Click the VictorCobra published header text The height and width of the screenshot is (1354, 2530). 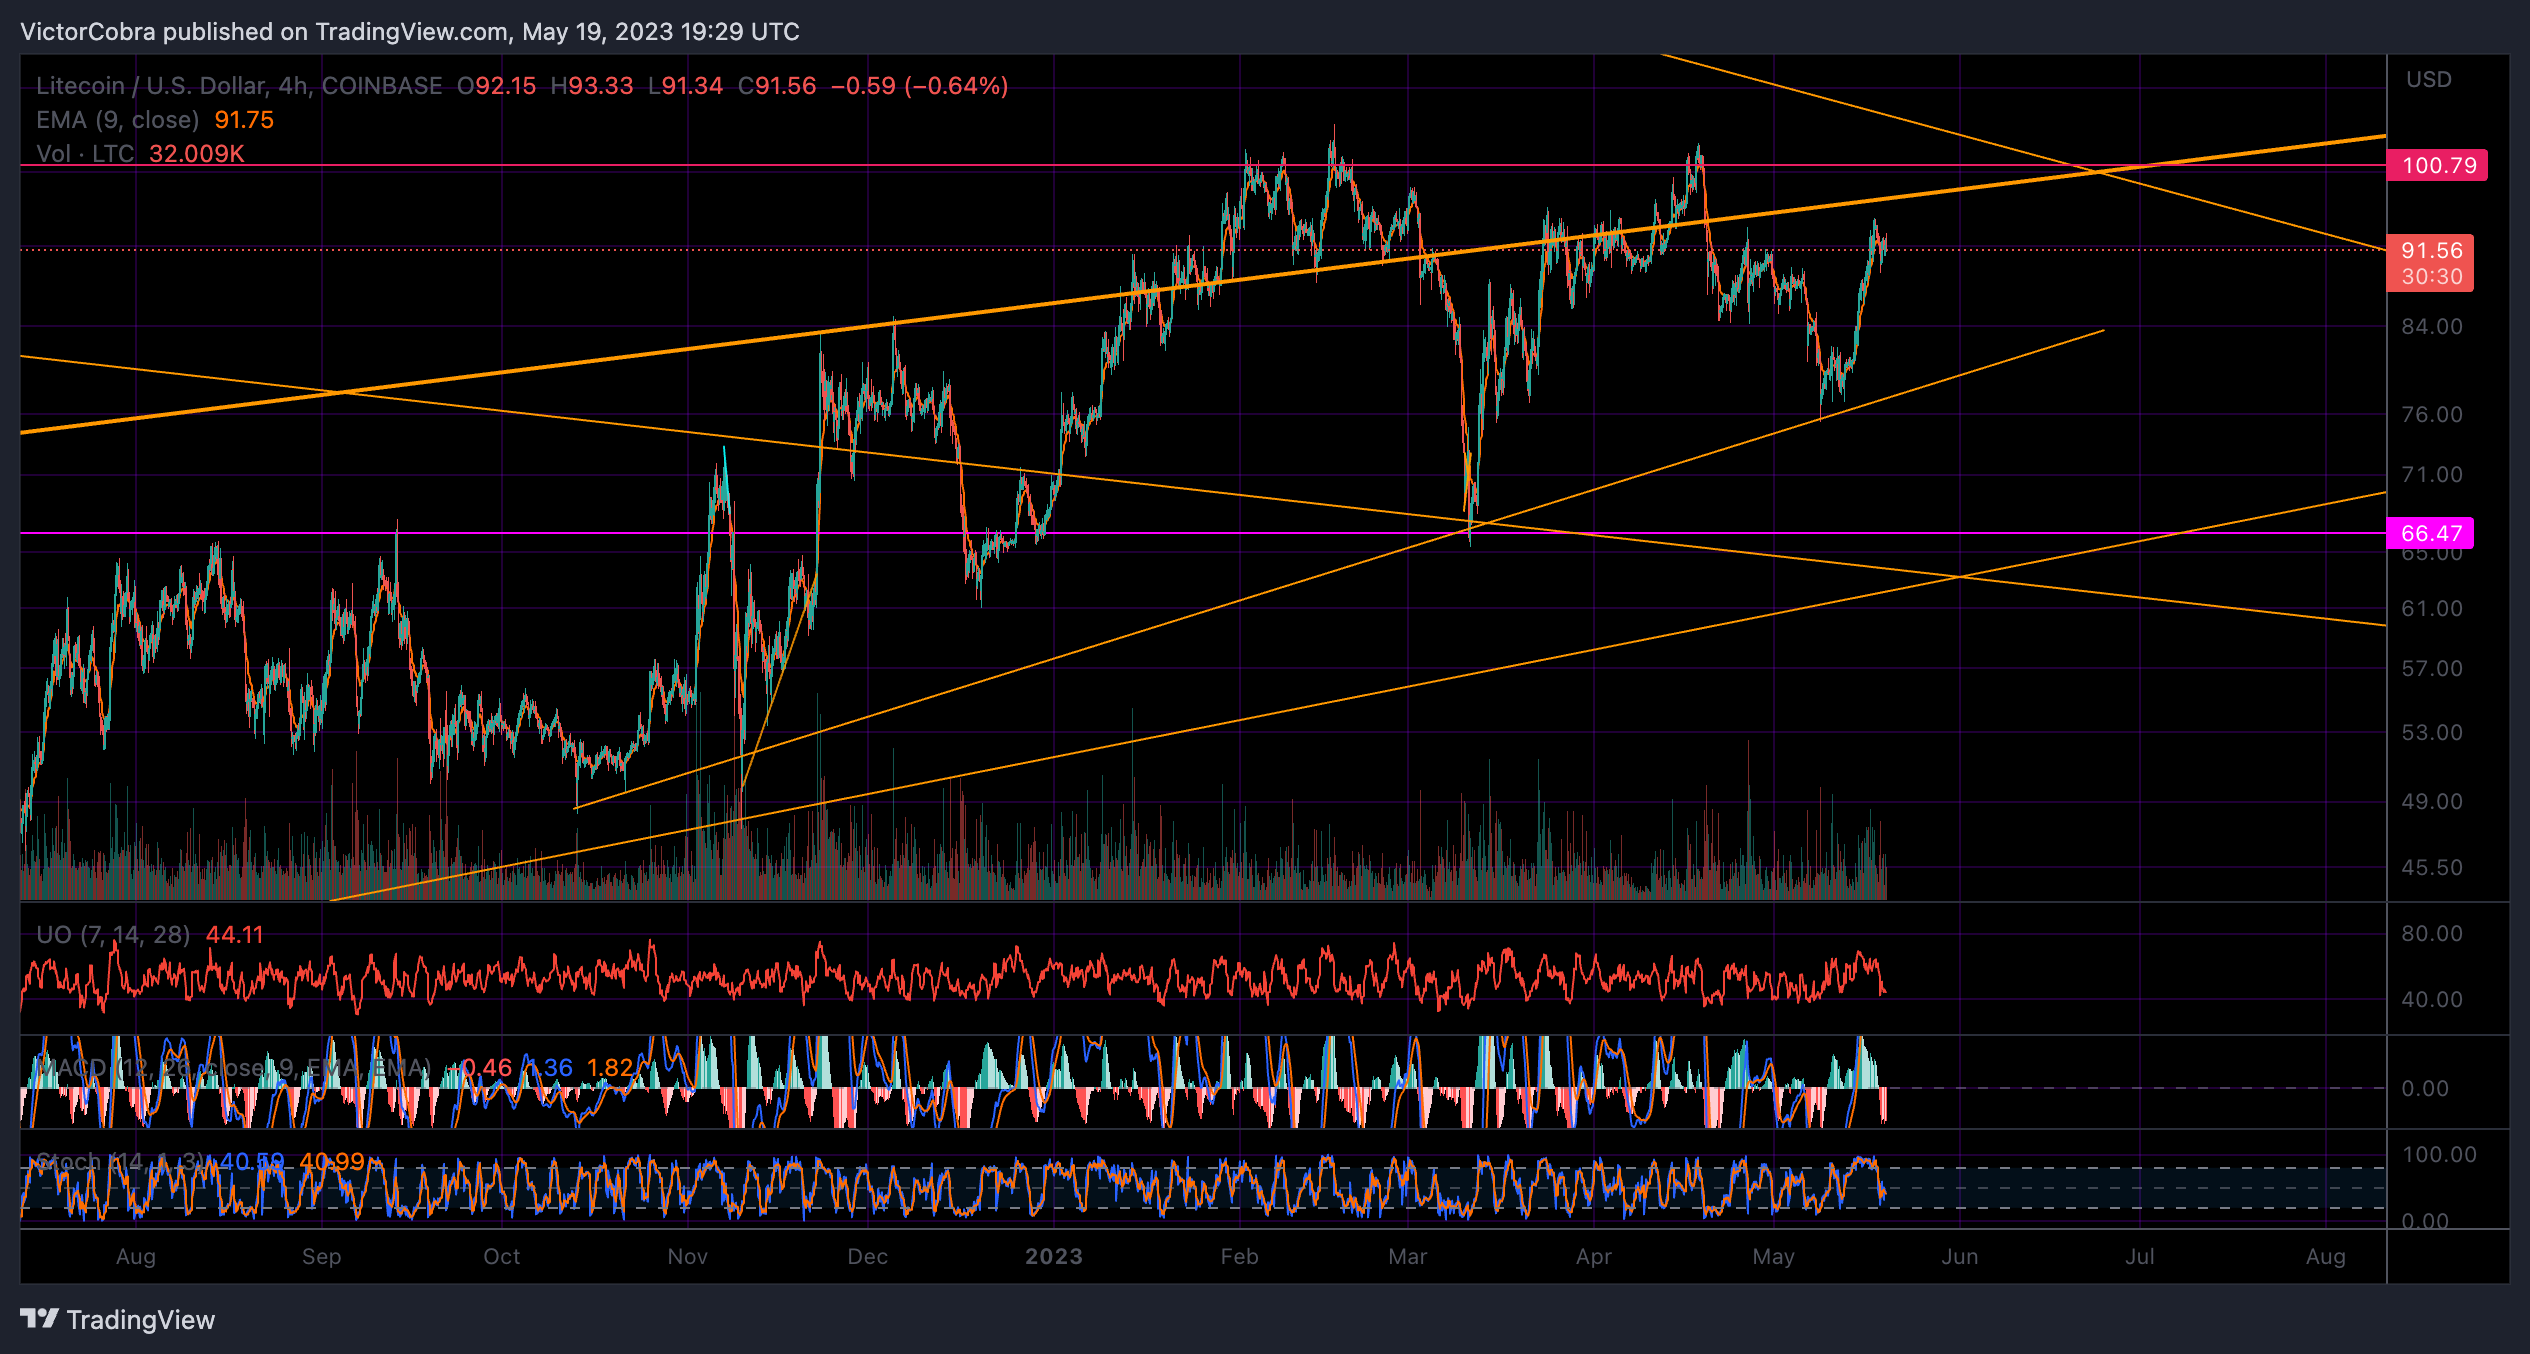click(410, 32)
